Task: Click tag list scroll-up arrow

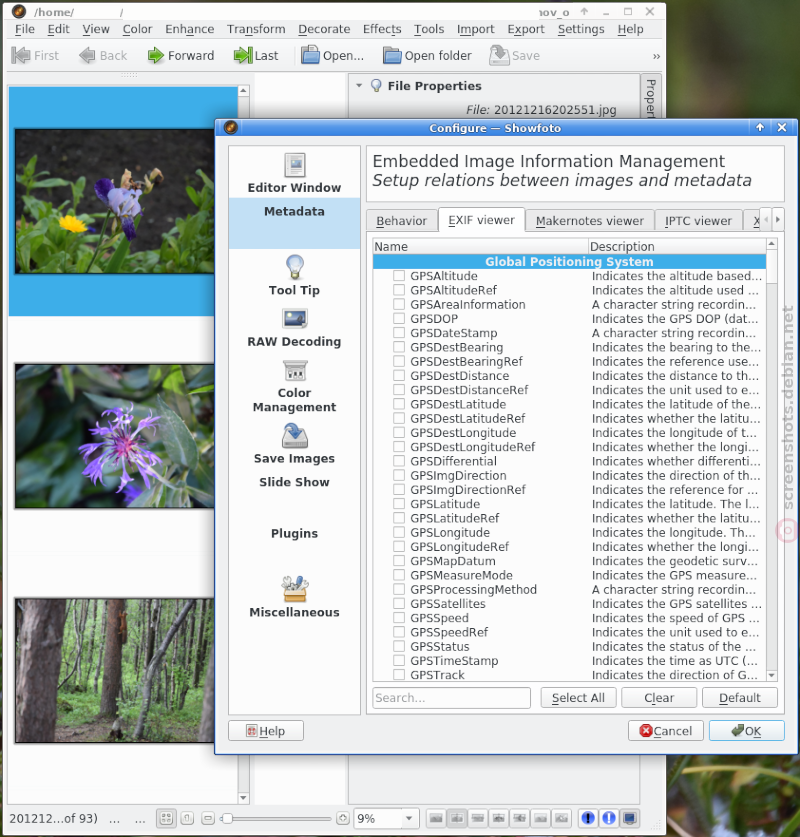Action: tap(771, 244)
